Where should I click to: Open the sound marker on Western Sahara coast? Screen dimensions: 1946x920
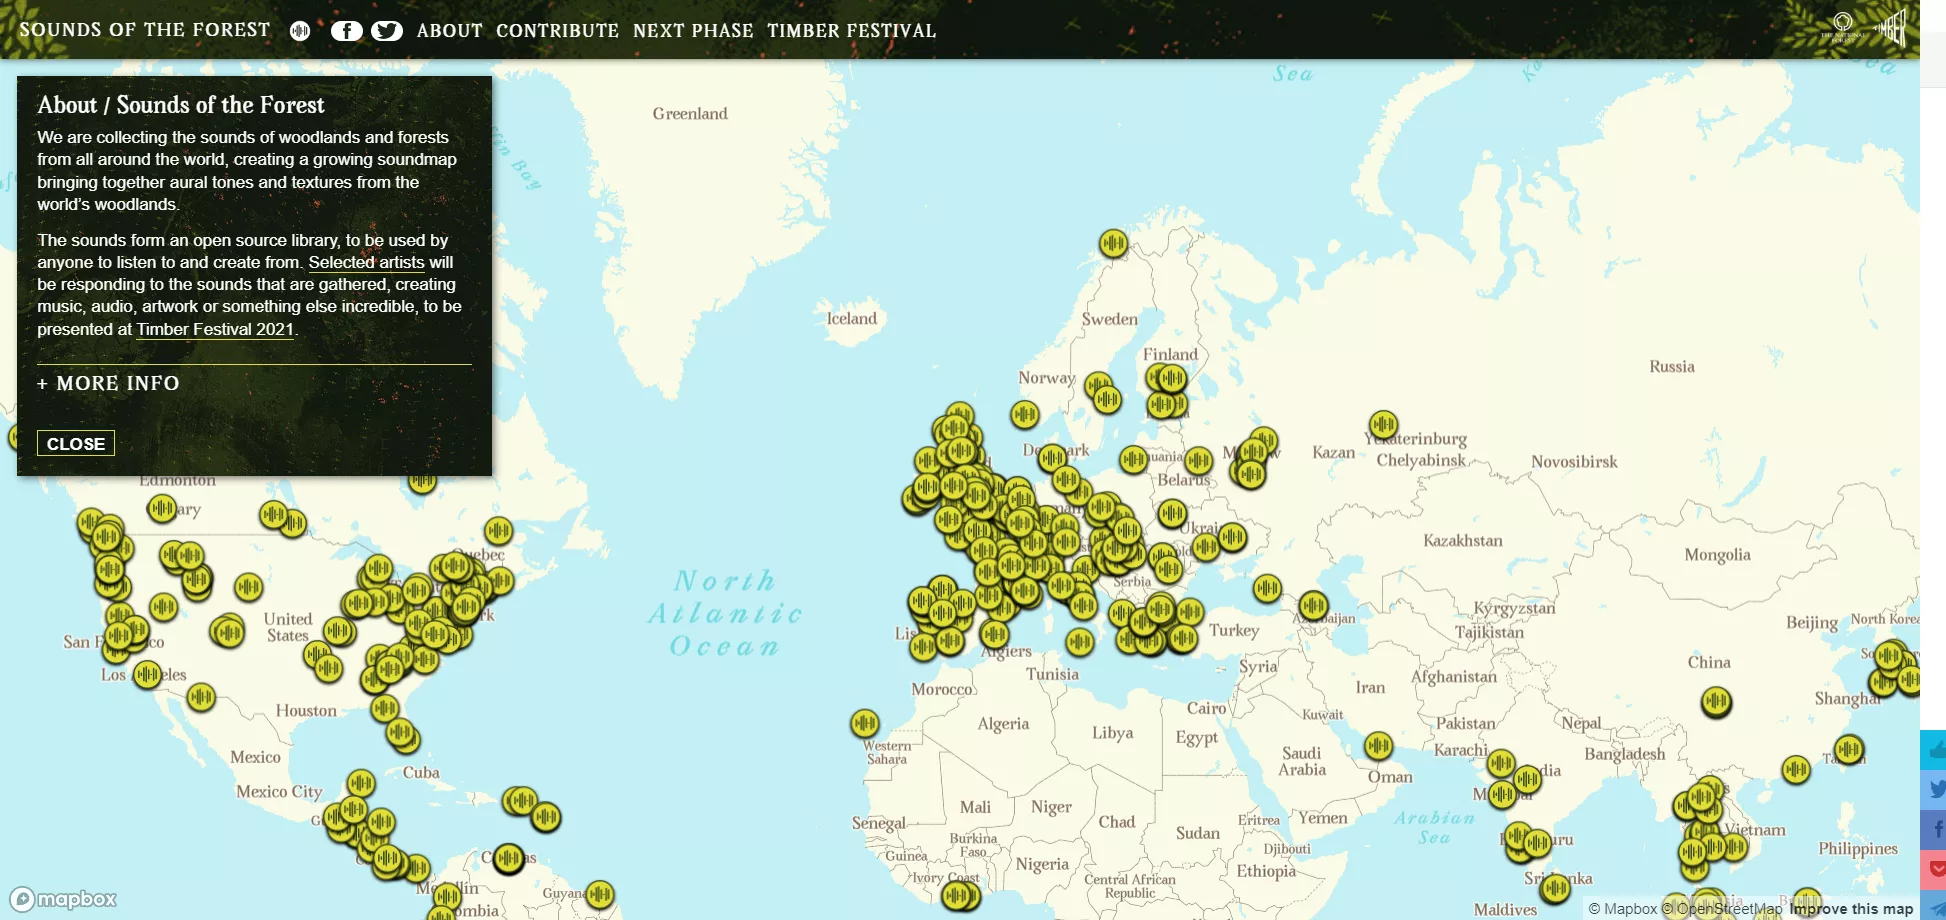[x=865, y=723]
